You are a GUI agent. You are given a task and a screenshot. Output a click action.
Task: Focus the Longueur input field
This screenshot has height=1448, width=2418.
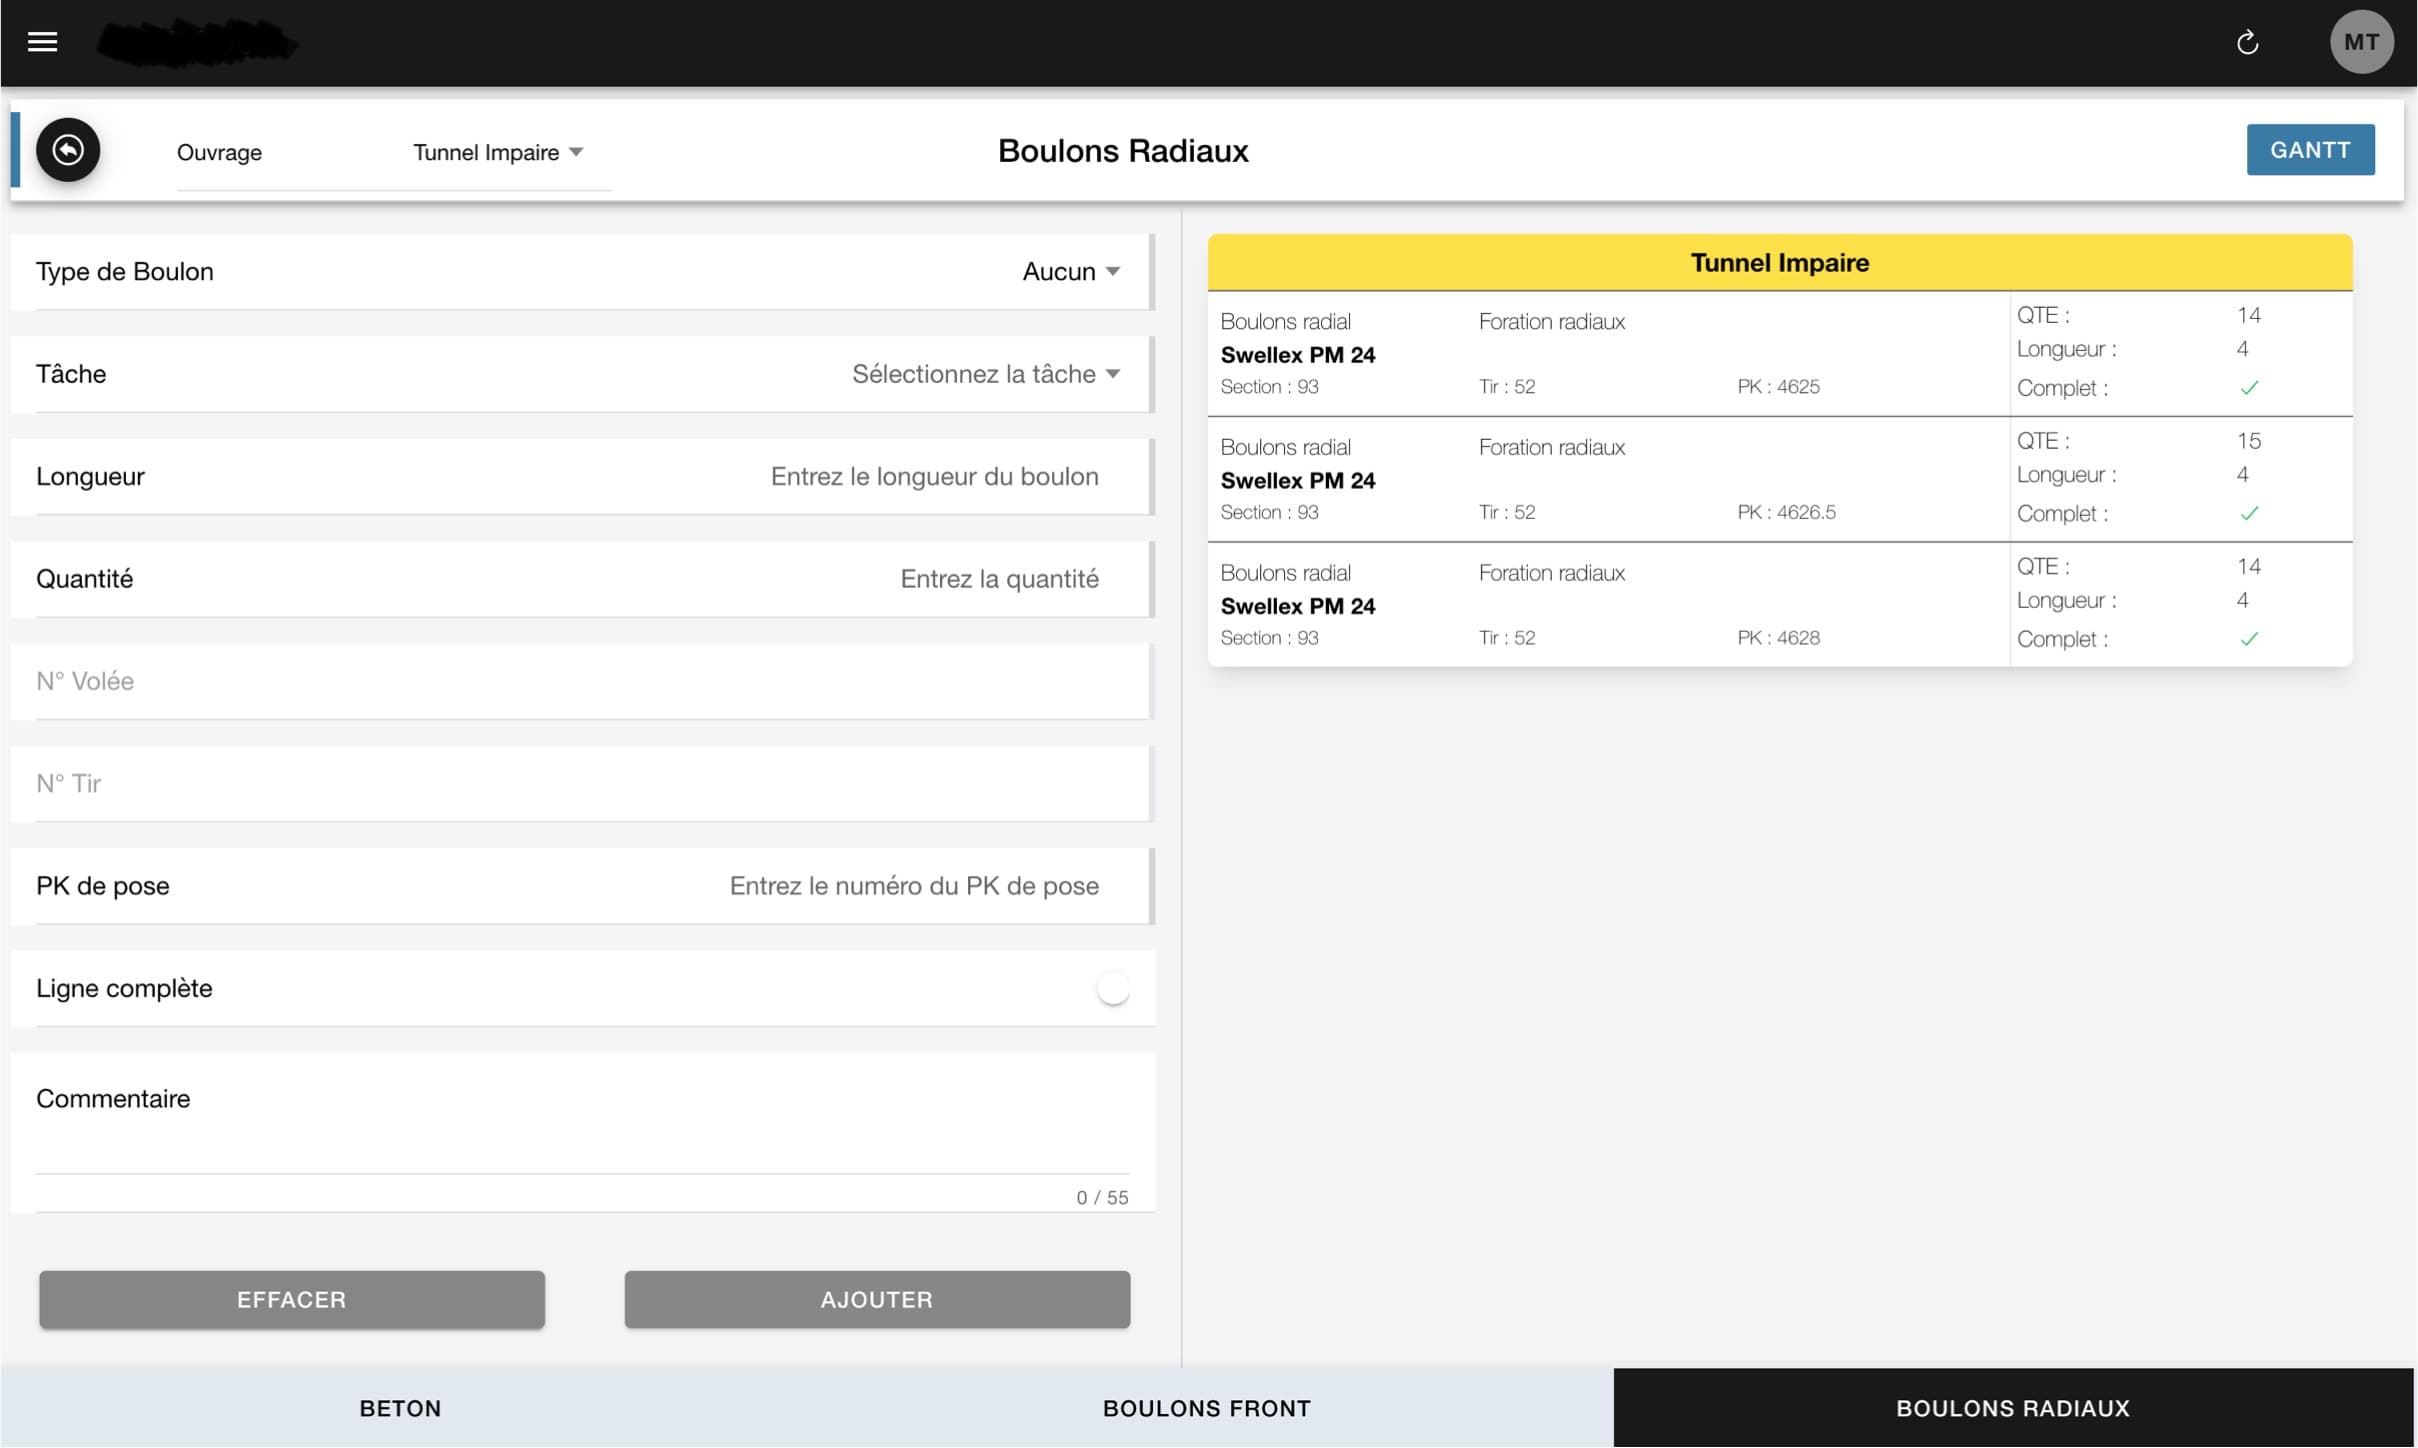pyautogui.click(x=934, y=477)
